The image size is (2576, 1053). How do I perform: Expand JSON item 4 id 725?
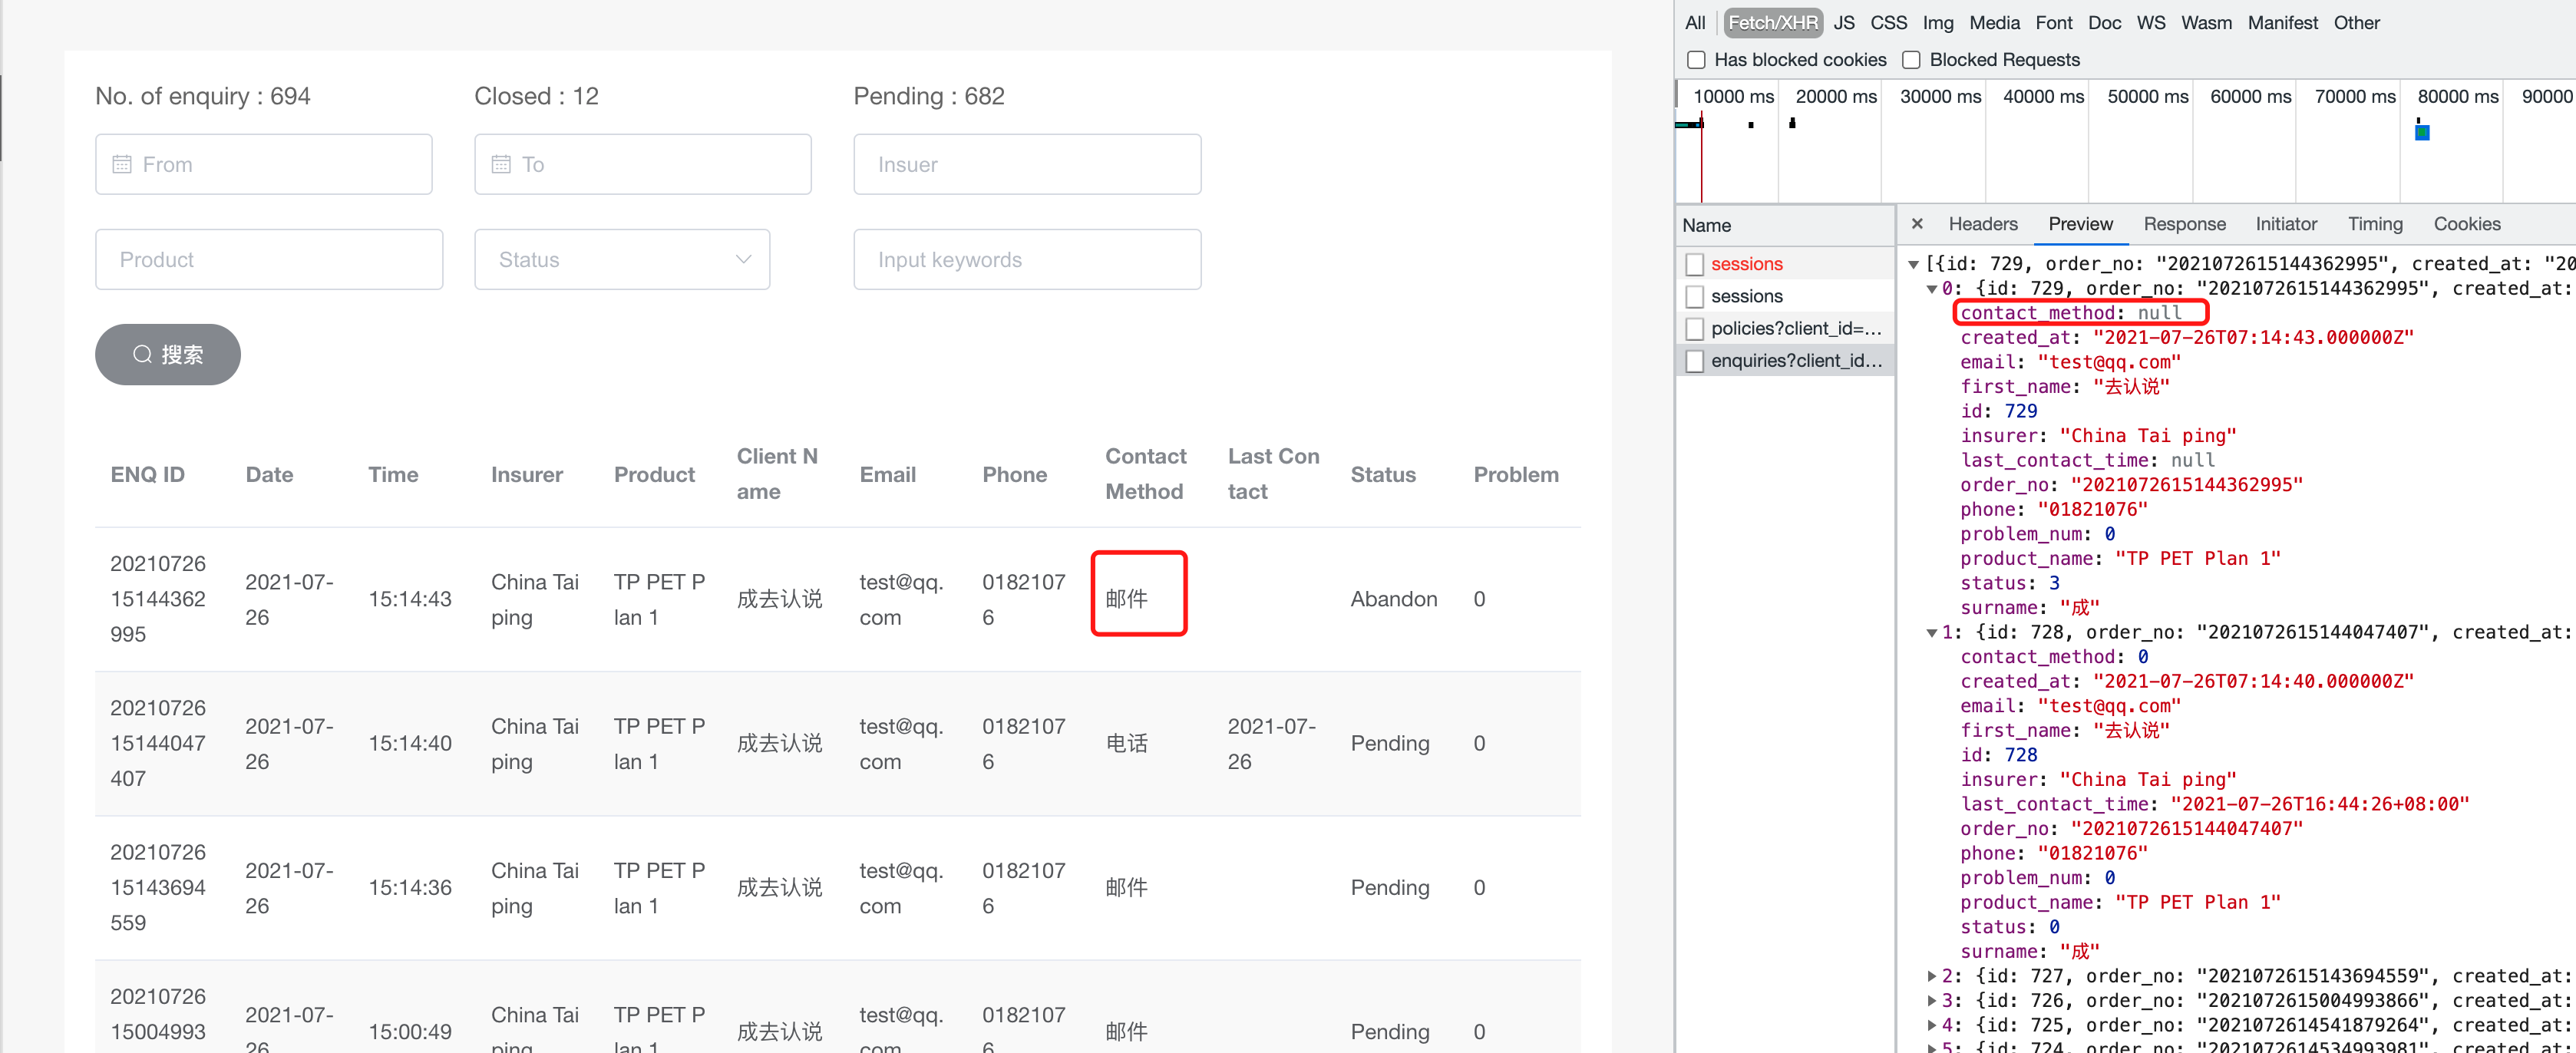[x=1932, y=1025]
